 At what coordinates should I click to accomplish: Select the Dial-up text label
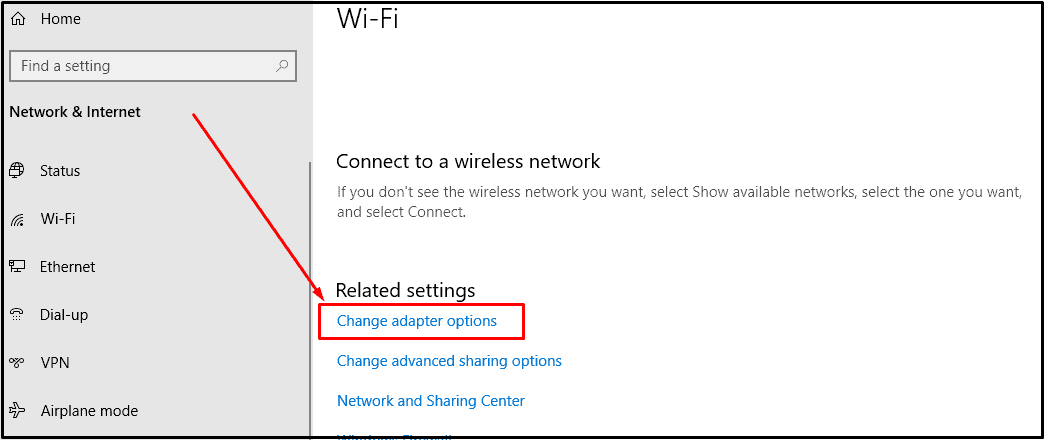(x=64, y=315)
